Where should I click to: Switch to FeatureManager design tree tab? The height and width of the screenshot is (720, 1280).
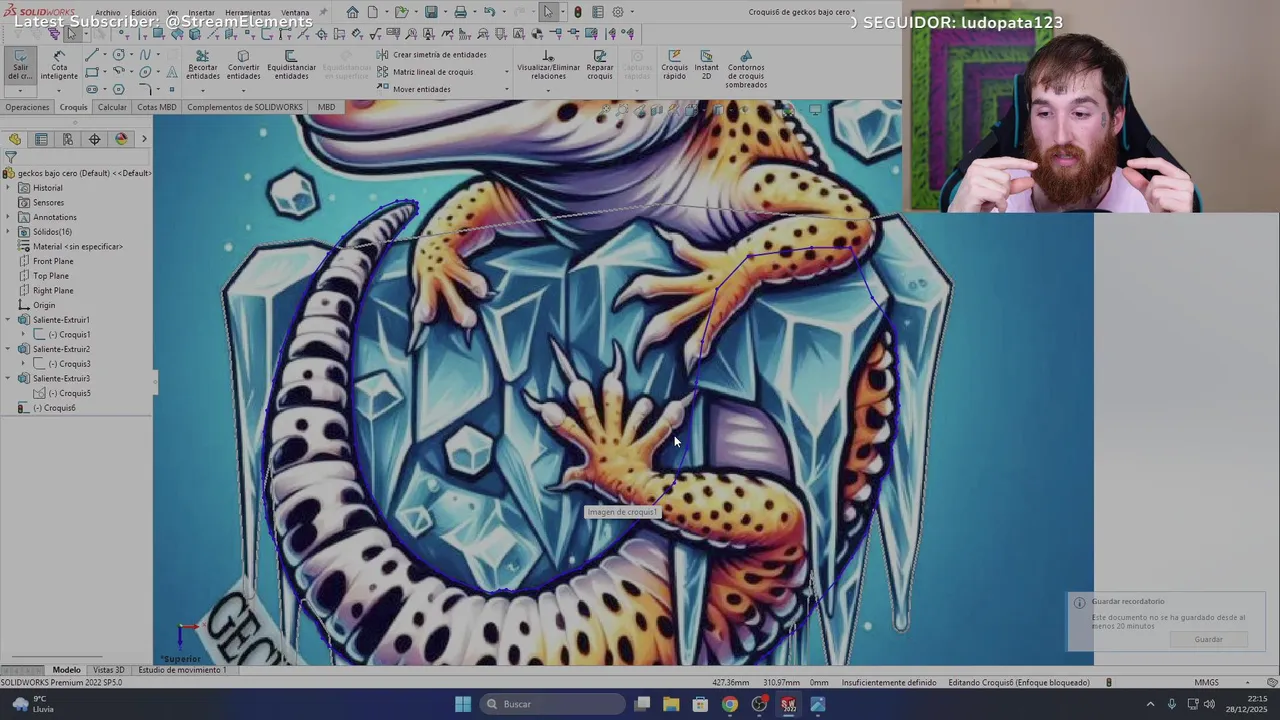(15, 139)
